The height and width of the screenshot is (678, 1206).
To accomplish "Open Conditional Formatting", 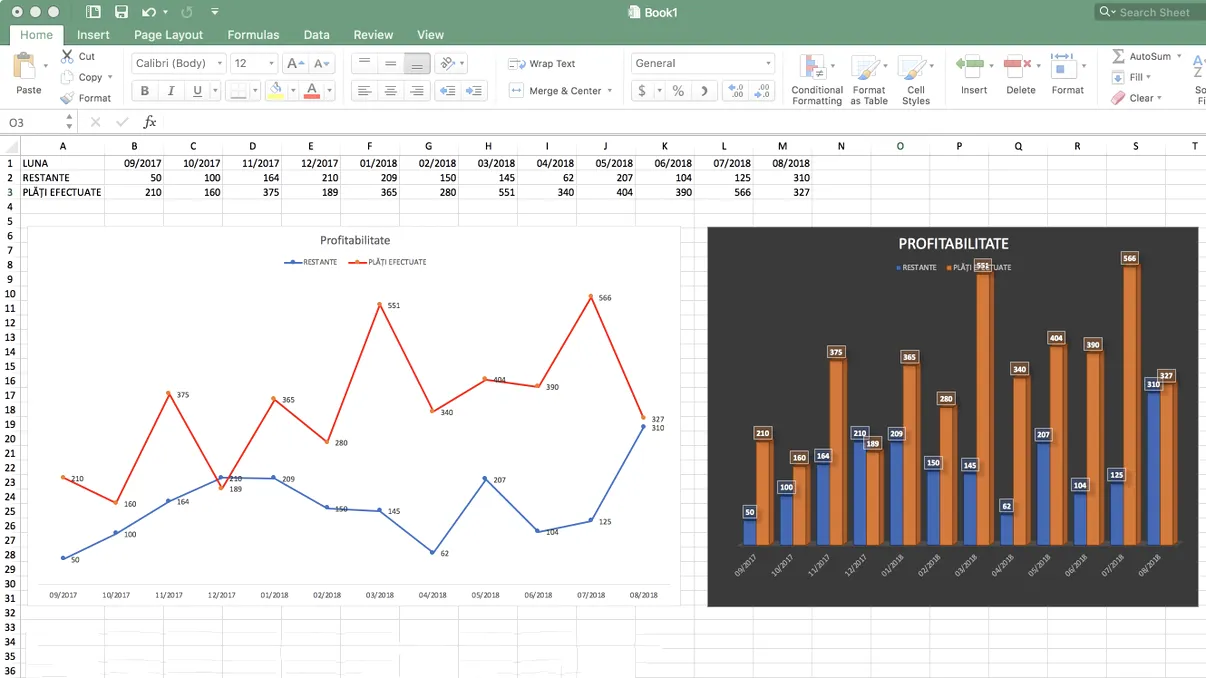I will tap(817, 80).
